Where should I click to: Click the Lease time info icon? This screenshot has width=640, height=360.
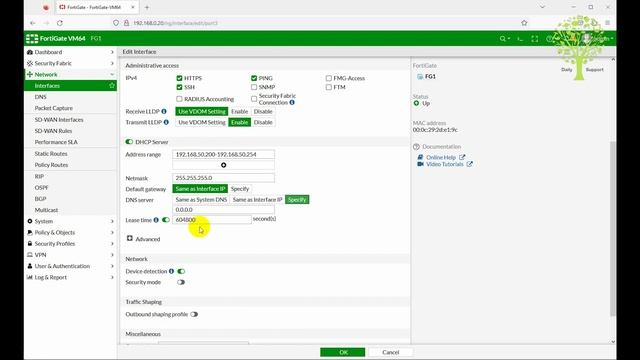(156, 220)
